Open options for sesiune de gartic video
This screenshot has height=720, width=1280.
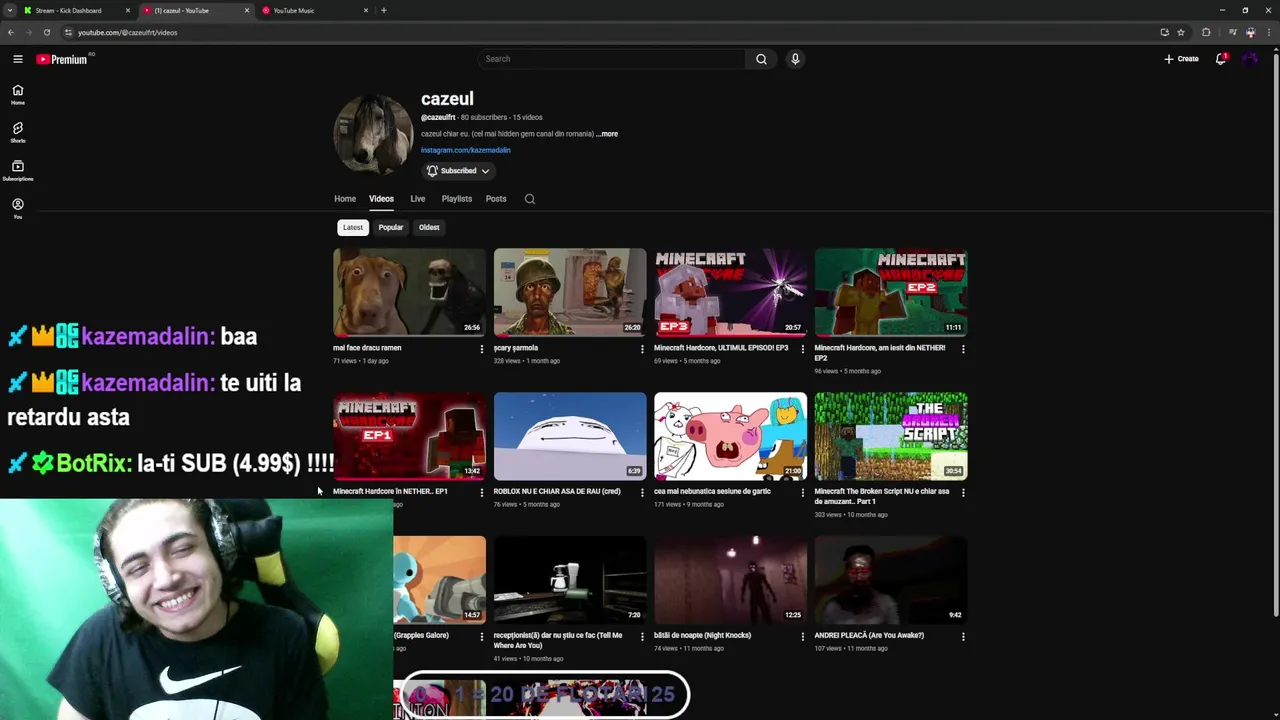[802, 493]
